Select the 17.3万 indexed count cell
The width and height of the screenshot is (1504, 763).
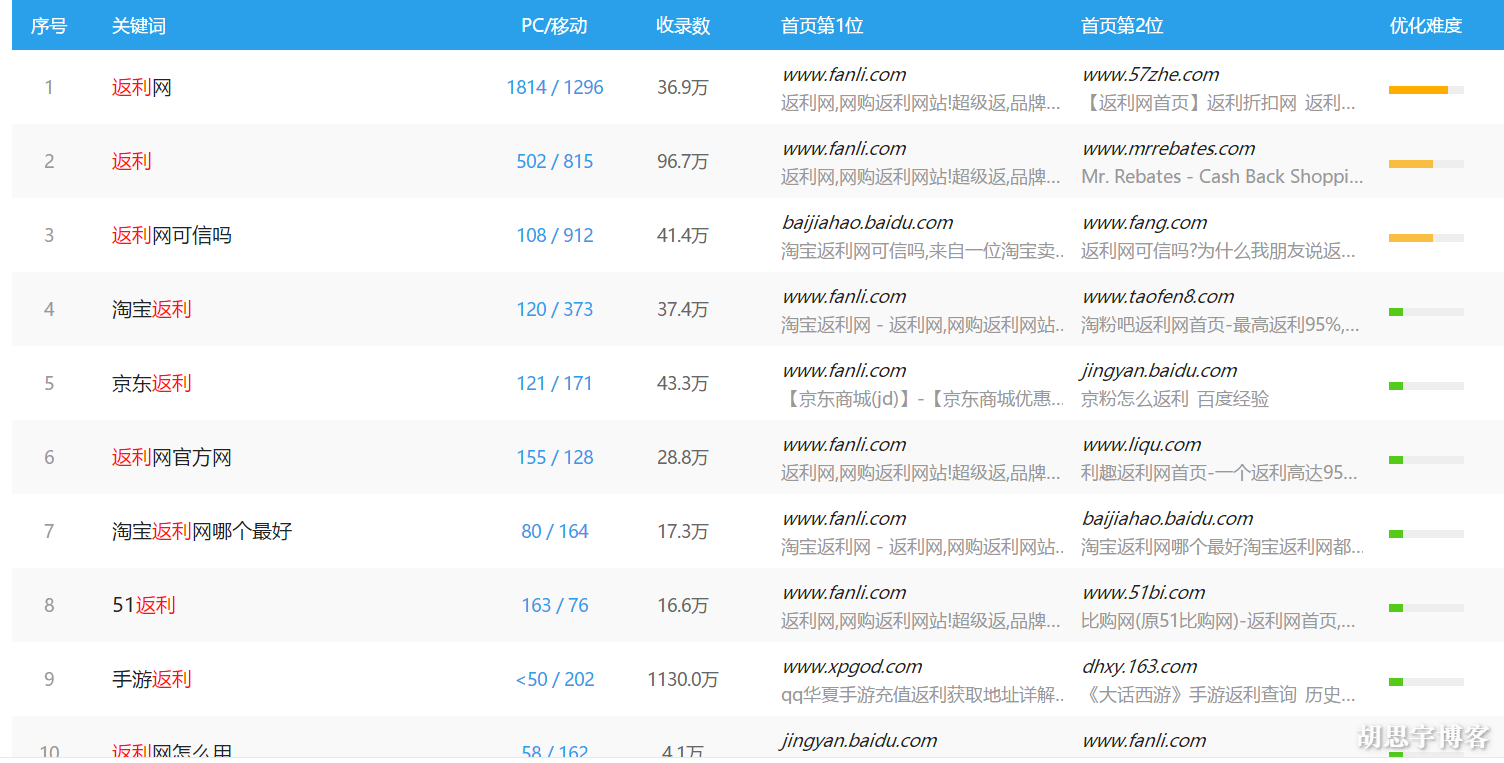tap(683, 532)
